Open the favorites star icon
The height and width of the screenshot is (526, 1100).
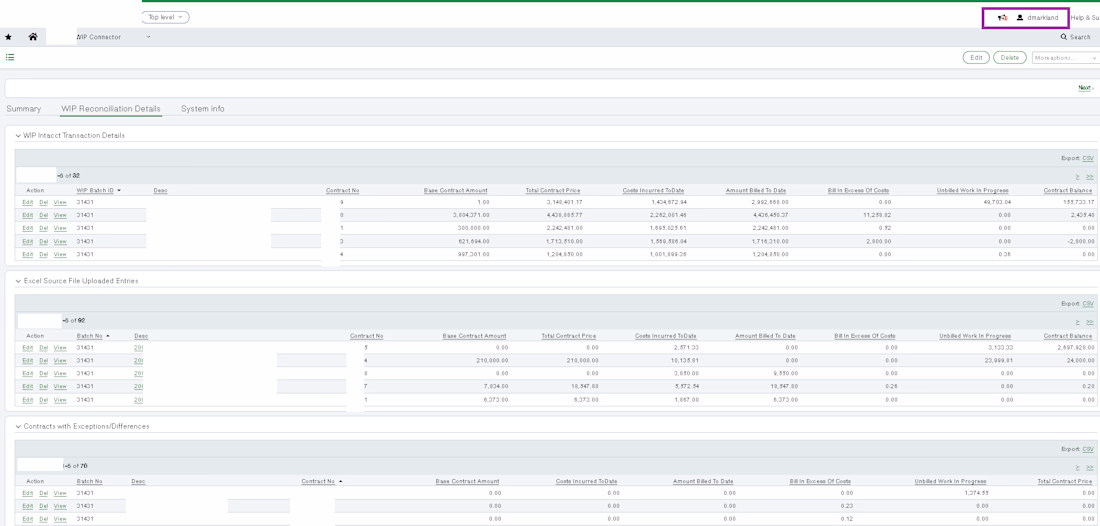(x=8, y=37)
